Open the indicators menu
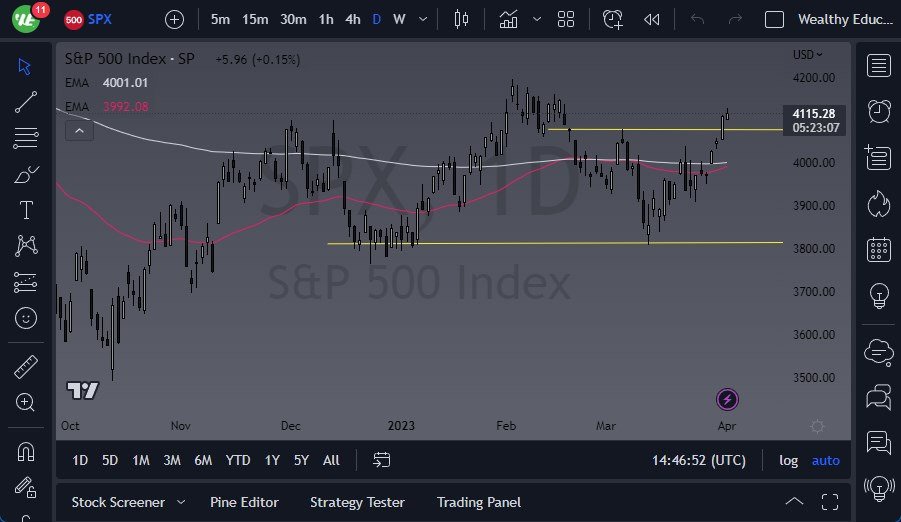 coord(509,20)
